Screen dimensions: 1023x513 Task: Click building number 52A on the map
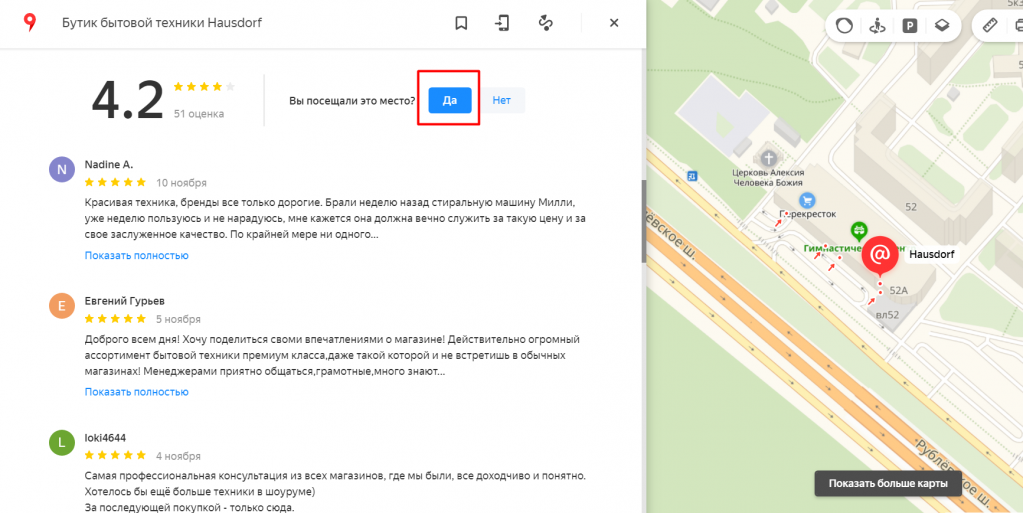coord(898,290)
